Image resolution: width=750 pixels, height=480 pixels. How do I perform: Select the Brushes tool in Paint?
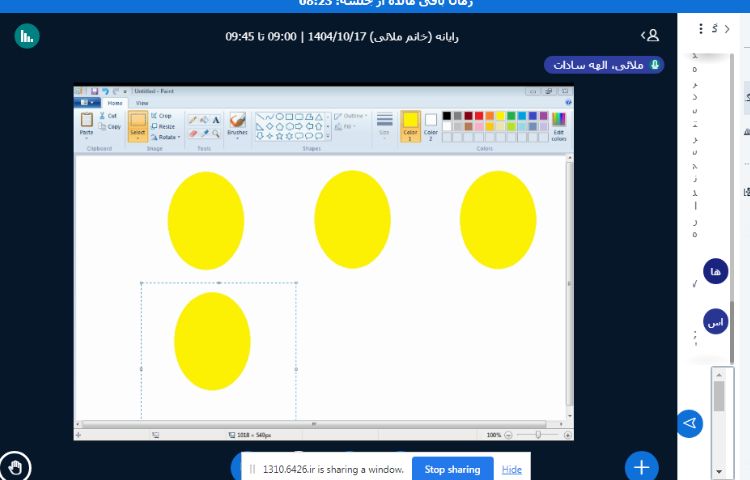click(237, 124)
